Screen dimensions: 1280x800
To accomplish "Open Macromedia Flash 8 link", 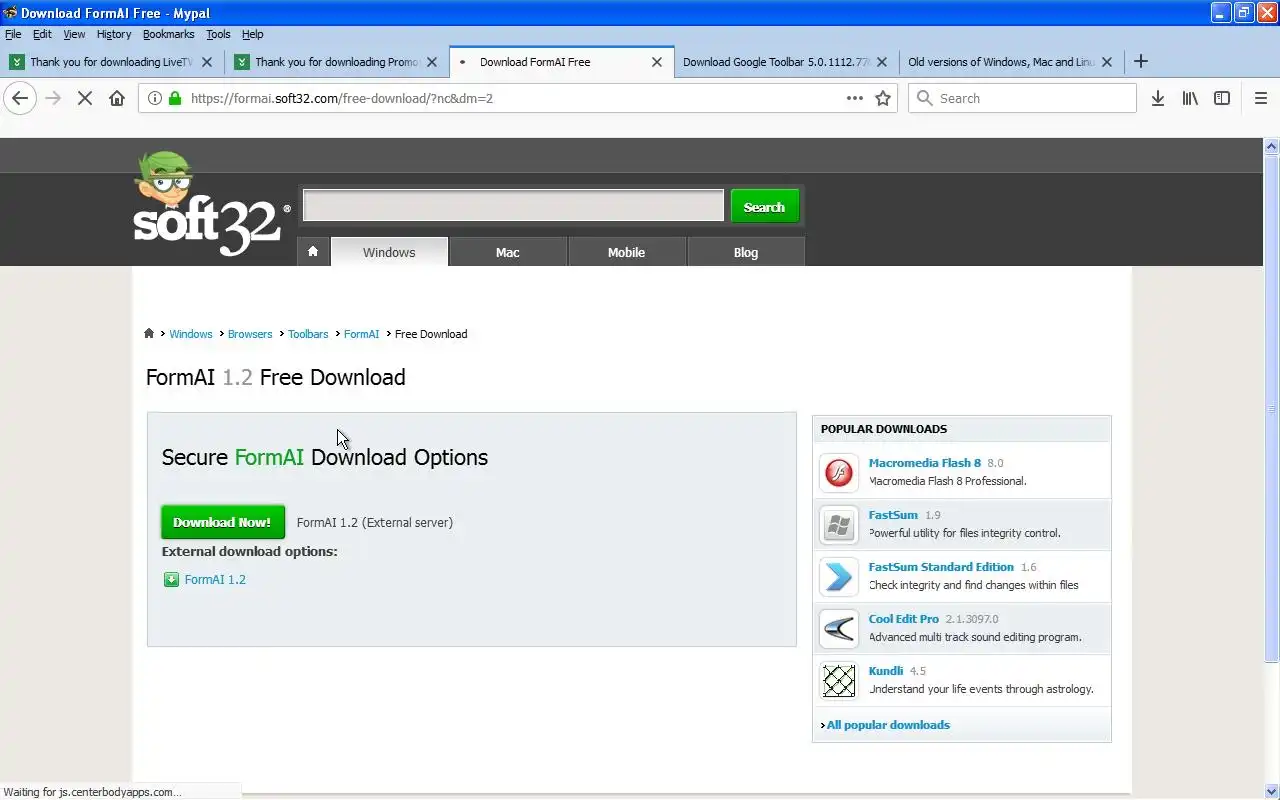I will click(x=925, y=463).
